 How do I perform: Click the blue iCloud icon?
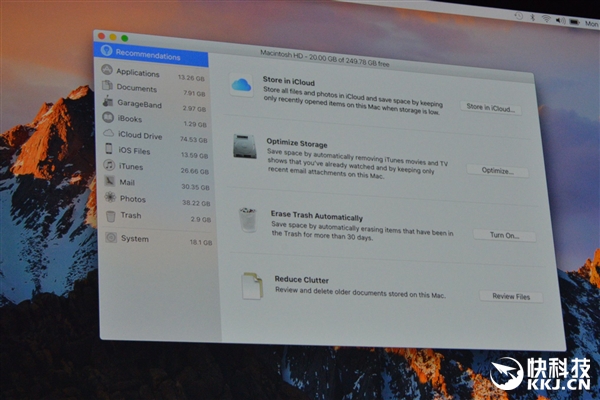(x=241, y=85)
